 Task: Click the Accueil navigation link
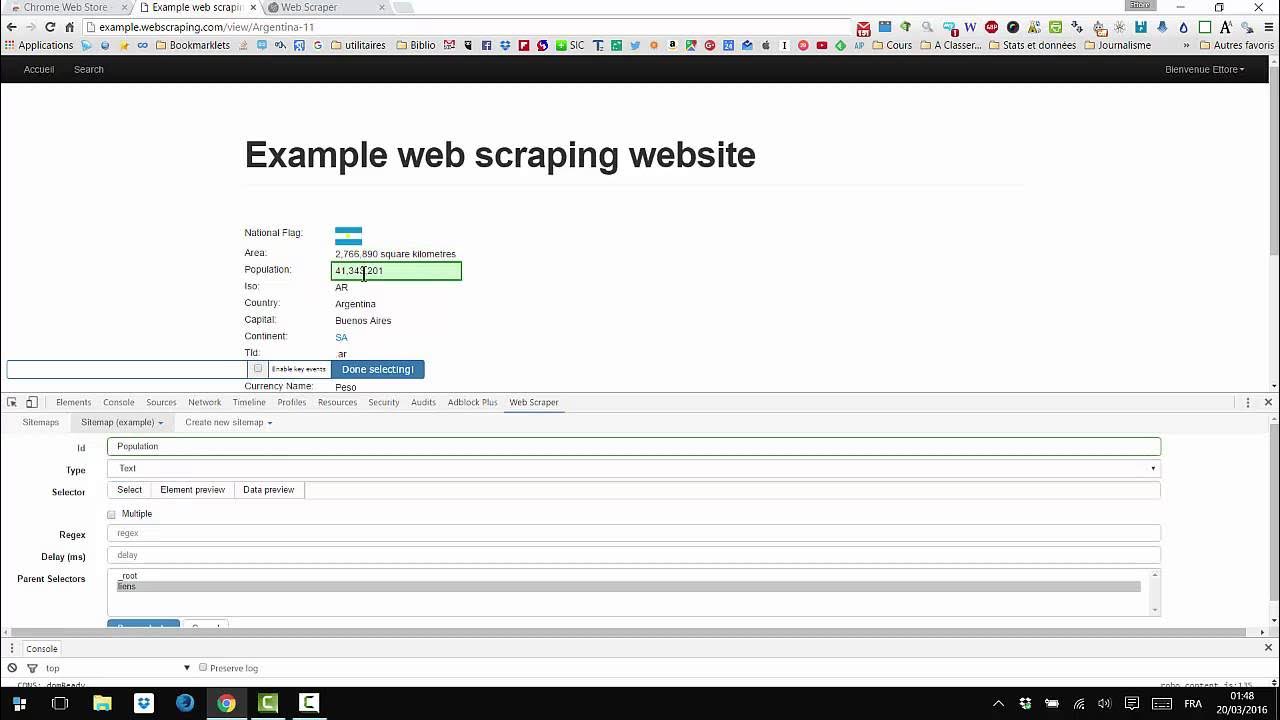(39, 69)
